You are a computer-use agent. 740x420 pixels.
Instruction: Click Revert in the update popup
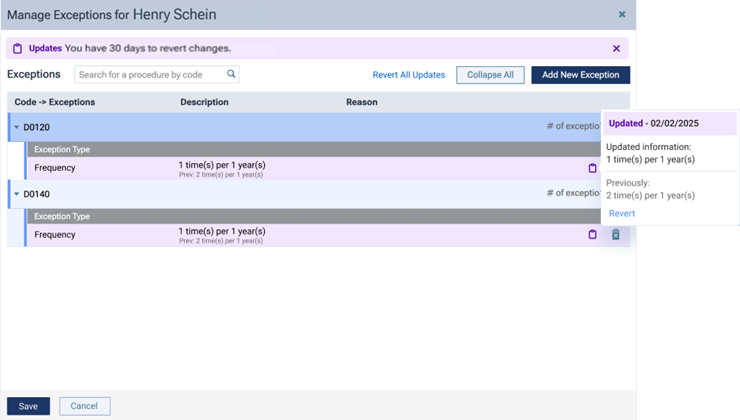pos(622,213)
